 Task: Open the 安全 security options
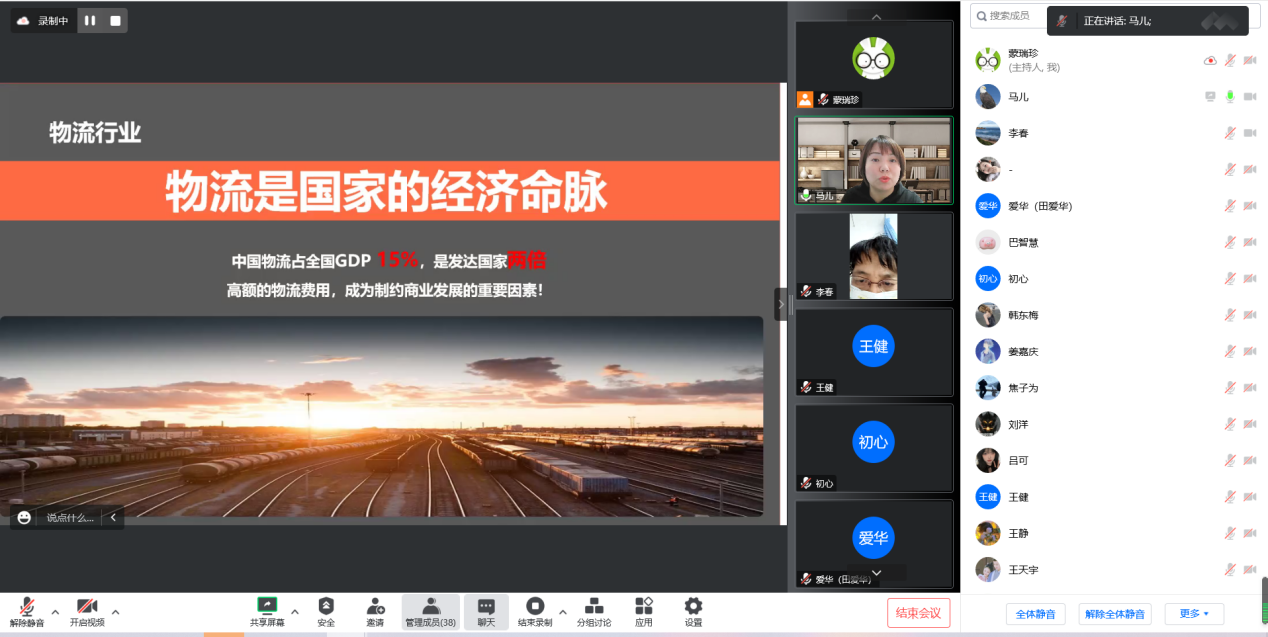tap(326, 611)
